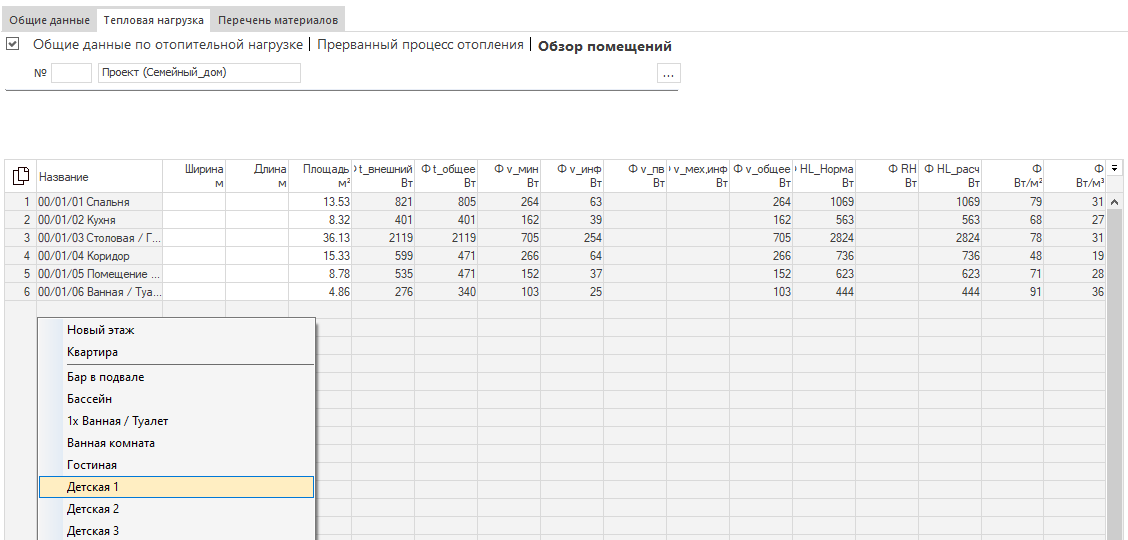Click the Длина column header

coord(257,176)
